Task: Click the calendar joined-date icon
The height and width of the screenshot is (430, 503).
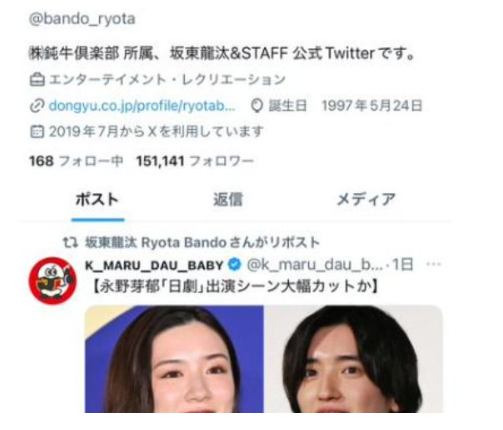Action: (37, 132)
